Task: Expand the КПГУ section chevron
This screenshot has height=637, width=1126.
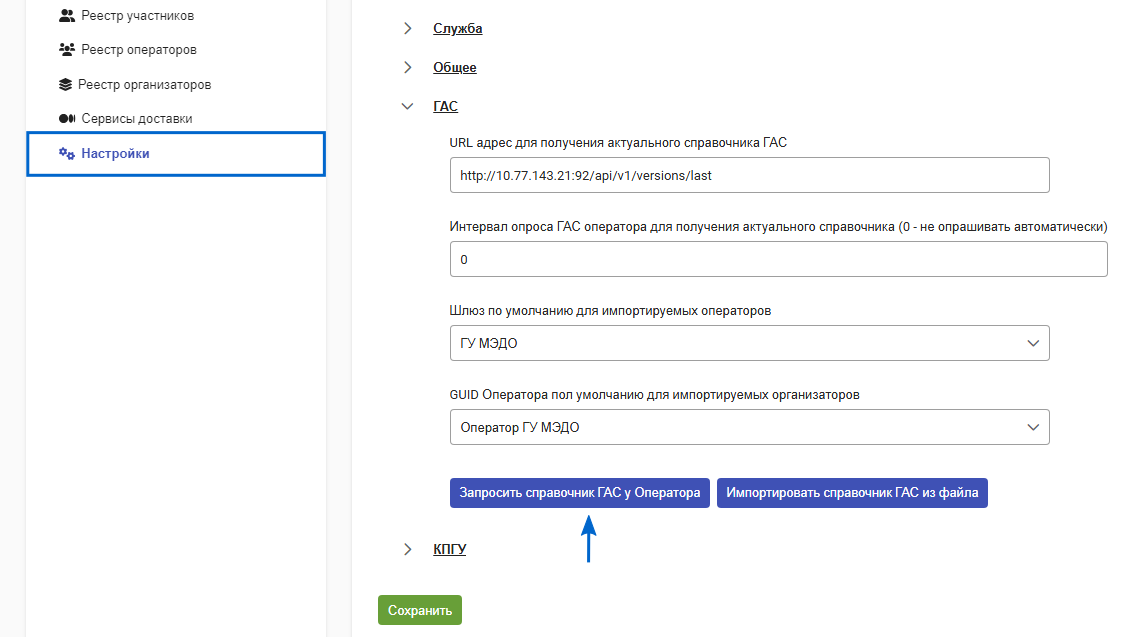Action: pos(407,549)
